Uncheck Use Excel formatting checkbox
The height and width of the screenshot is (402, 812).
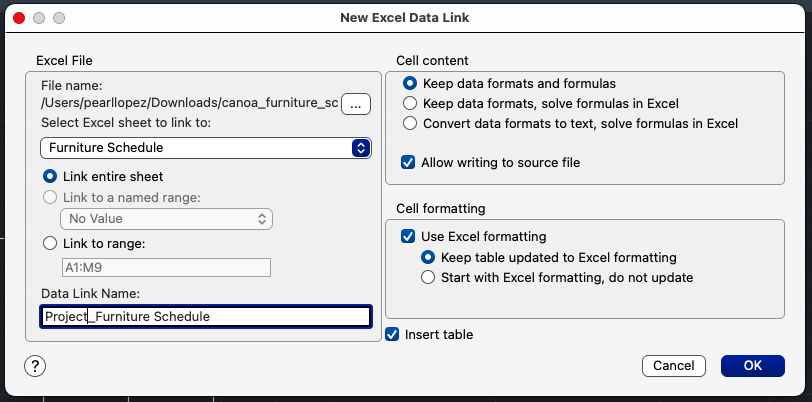tap(408, 237)
